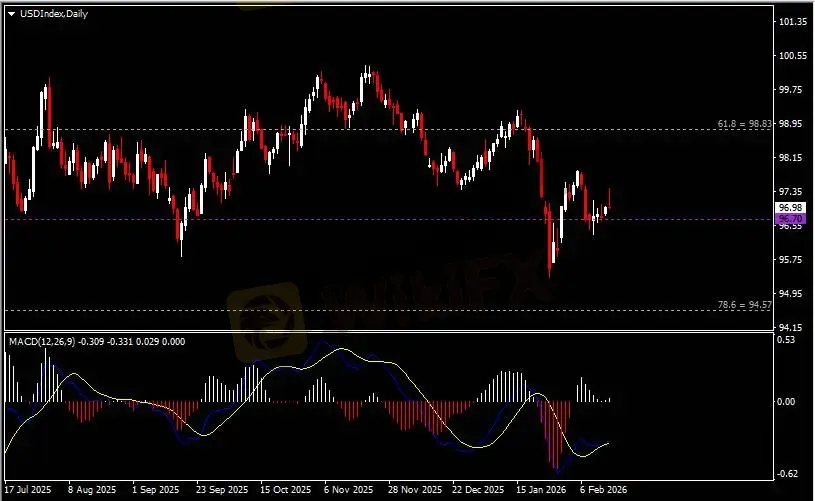
Task: Click the 94.15 price scale value
Action: (x=793, y=328)
